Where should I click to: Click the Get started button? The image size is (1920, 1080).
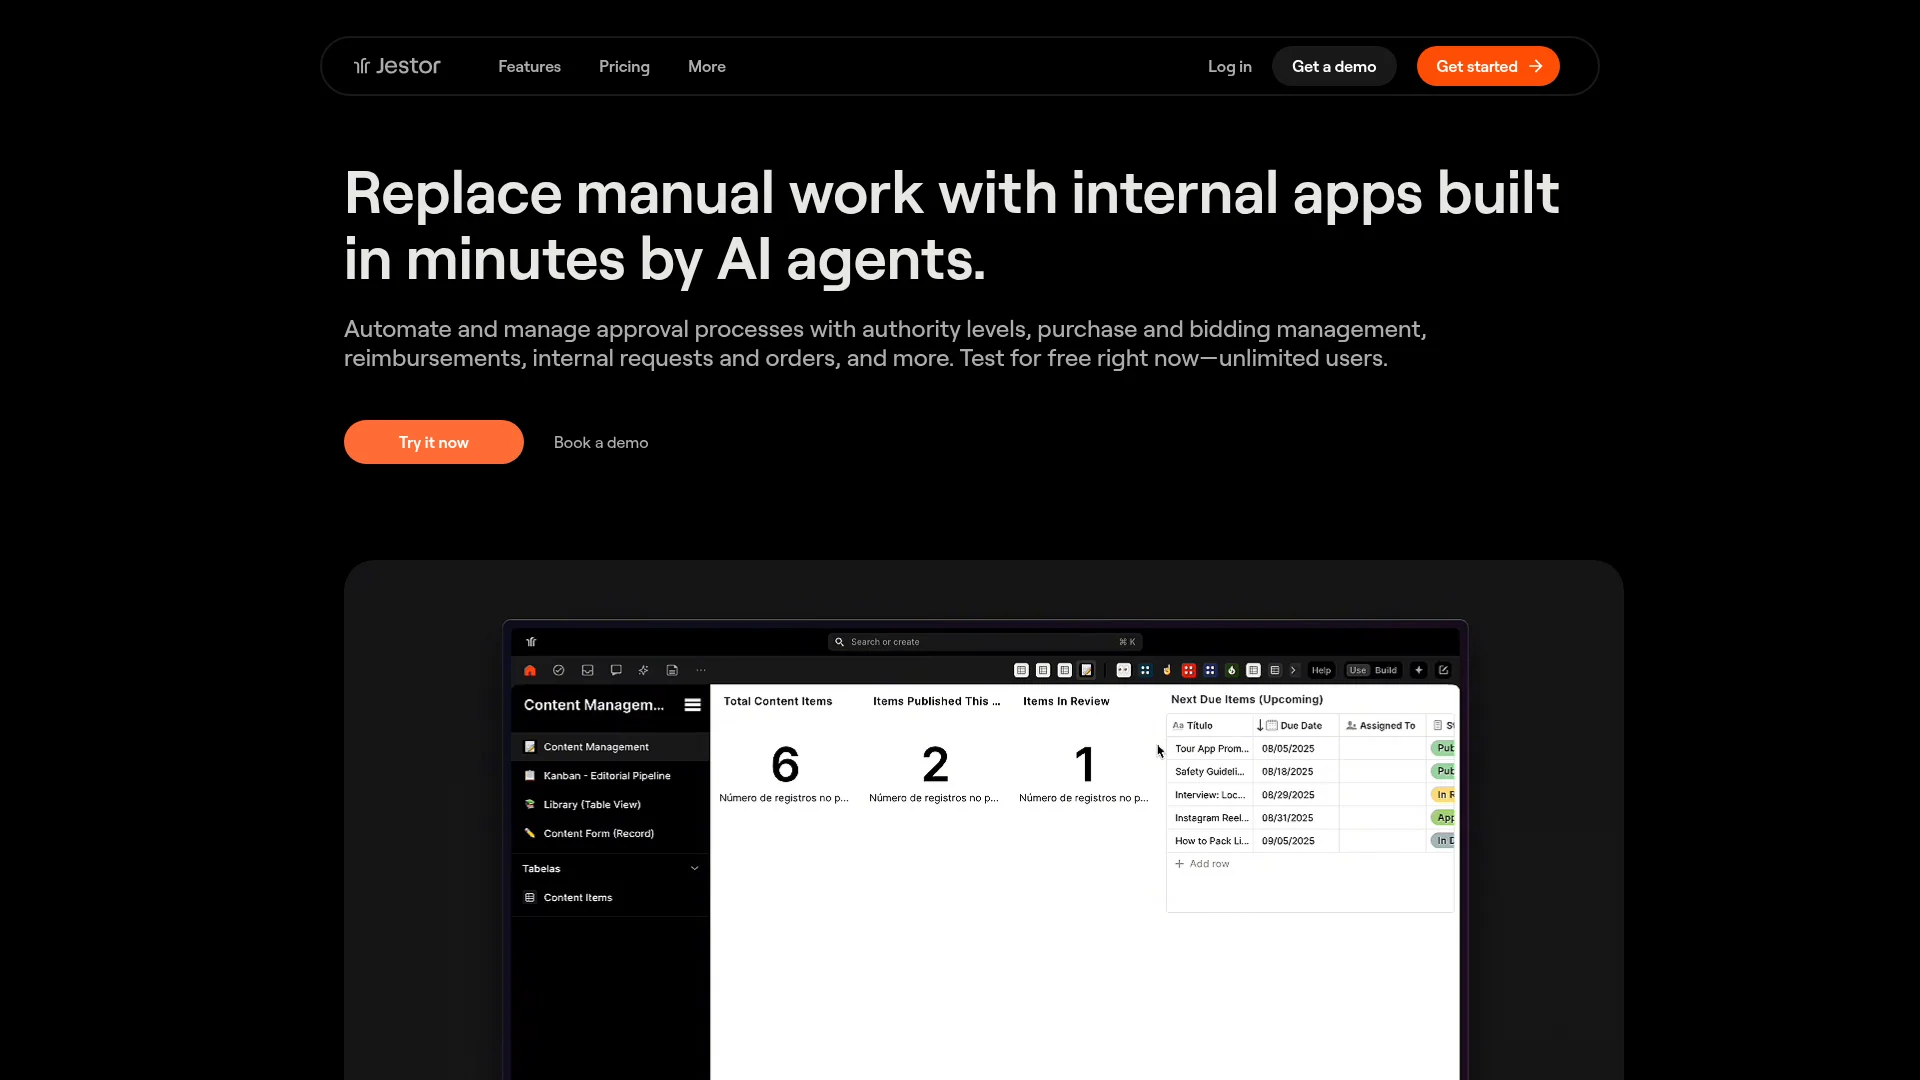[1487, 66]
